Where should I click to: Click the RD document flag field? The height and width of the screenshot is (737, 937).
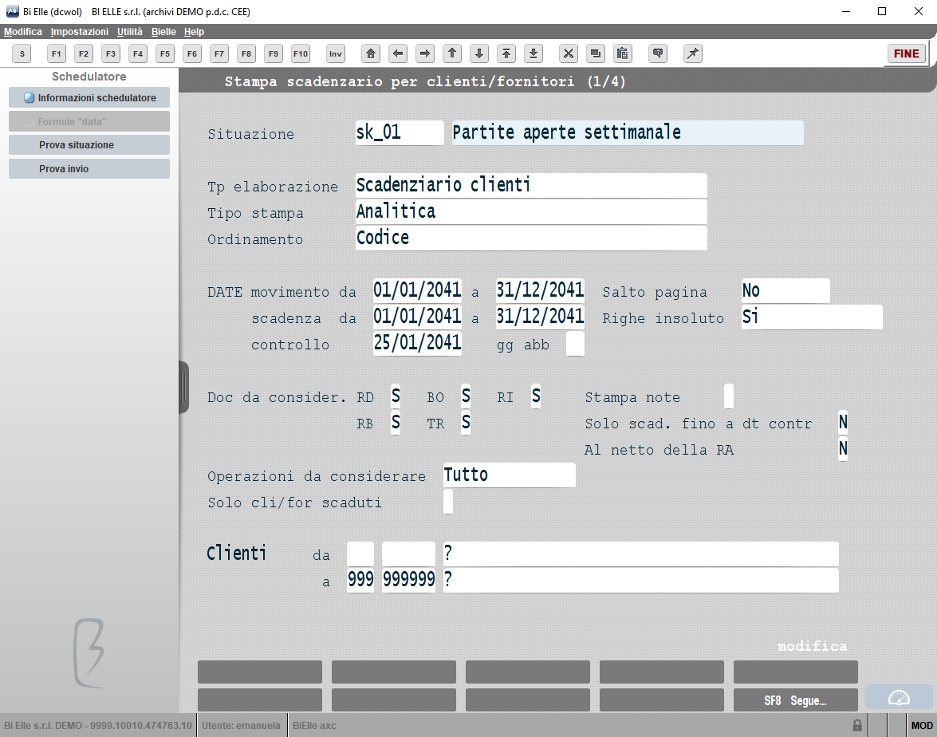(x=396, y=396)
